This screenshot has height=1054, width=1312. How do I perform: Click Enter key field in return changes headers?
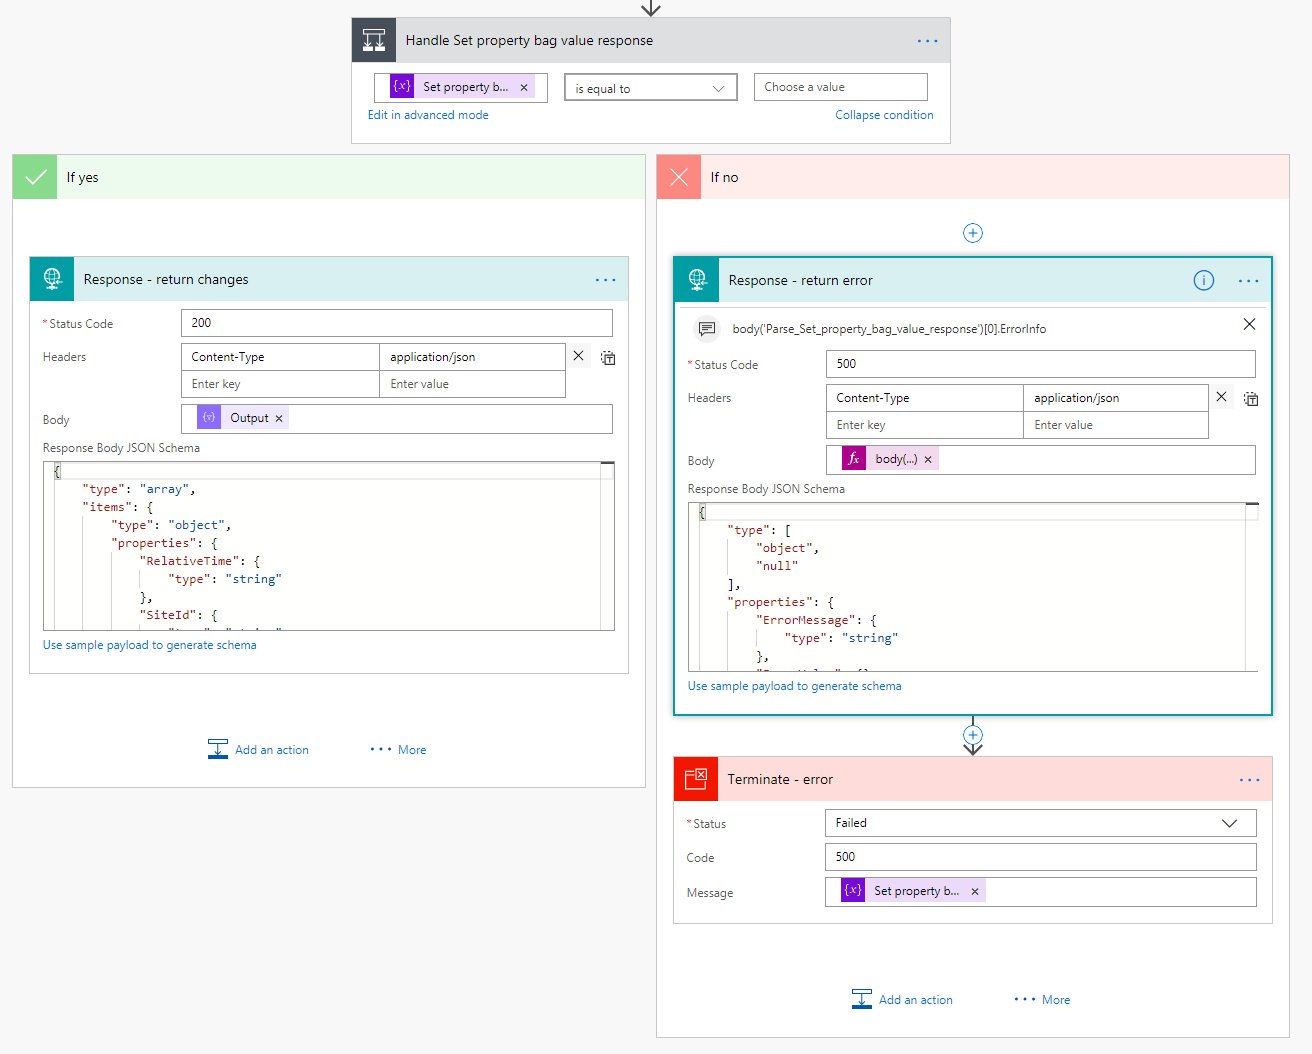pos(280,384)
